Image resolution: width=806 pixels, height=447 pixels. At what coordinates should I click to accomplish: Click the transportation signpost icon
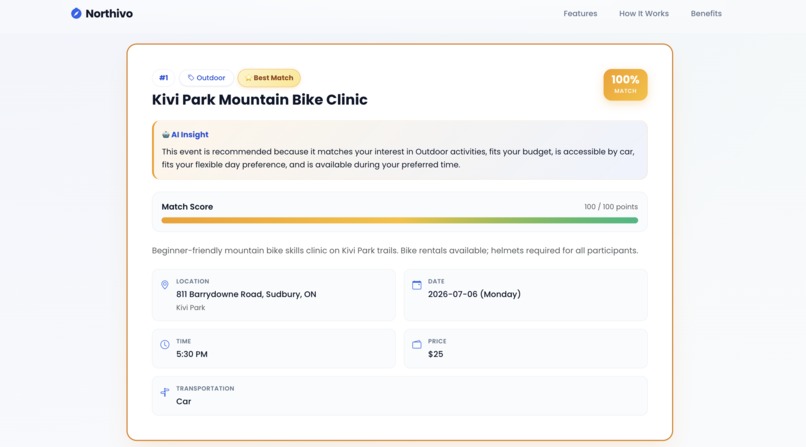(x=164, y=392)
